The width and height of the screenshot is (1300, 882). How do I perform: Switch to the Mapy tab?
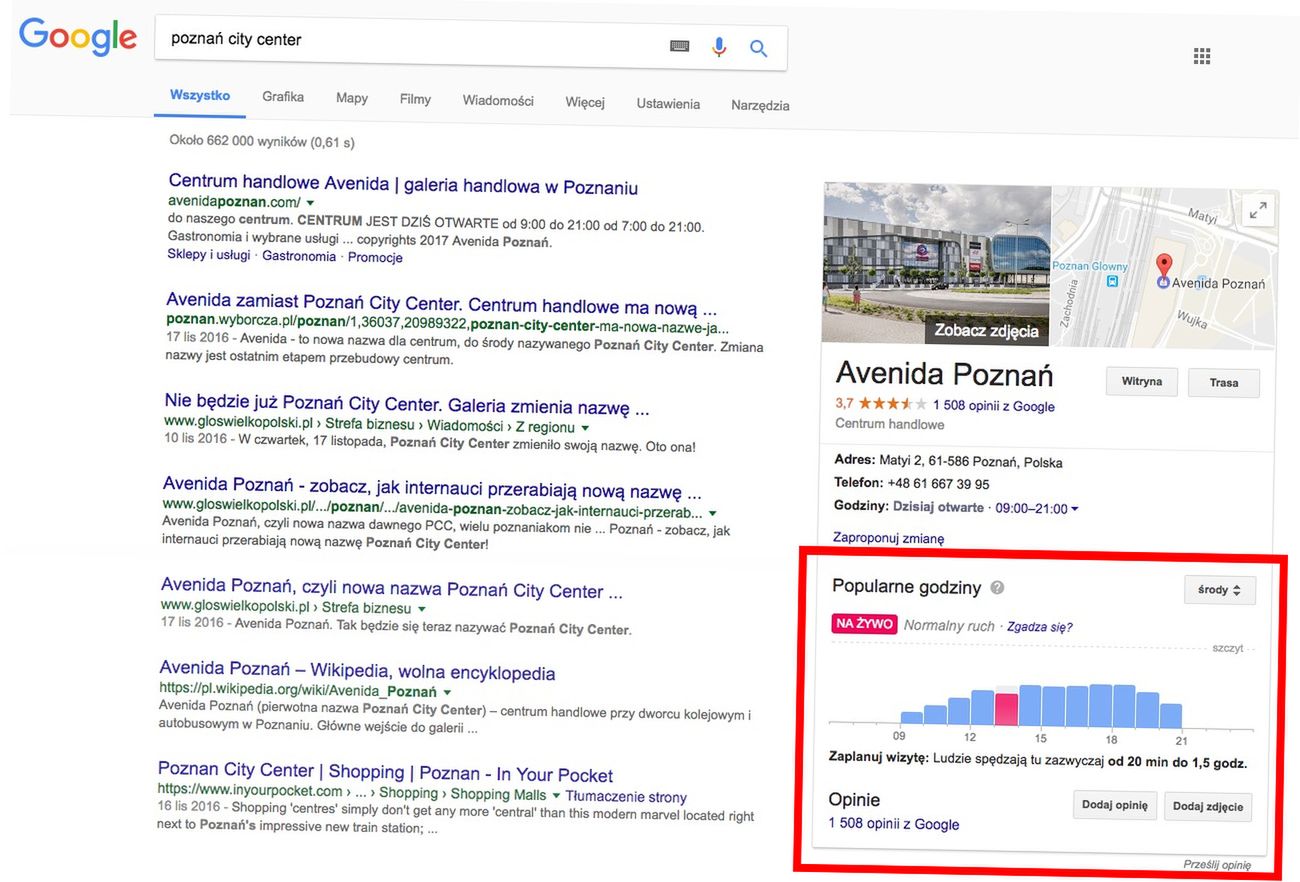pyautogui.click(x=352, y=98)
